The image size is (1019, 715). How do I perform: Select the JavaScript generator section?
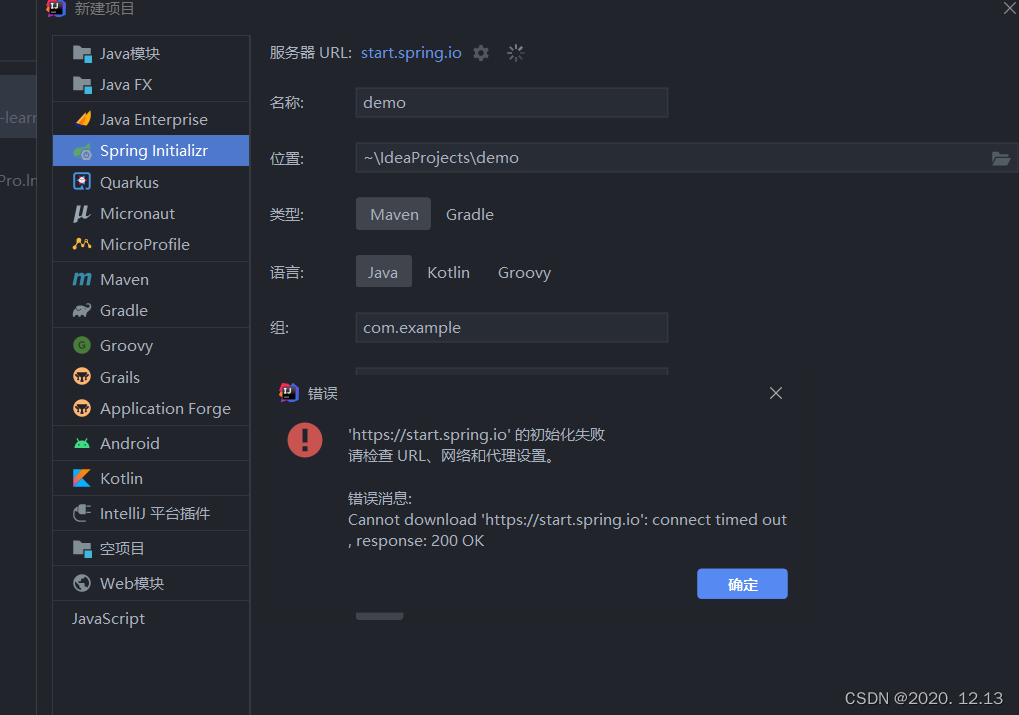point(108,618)
